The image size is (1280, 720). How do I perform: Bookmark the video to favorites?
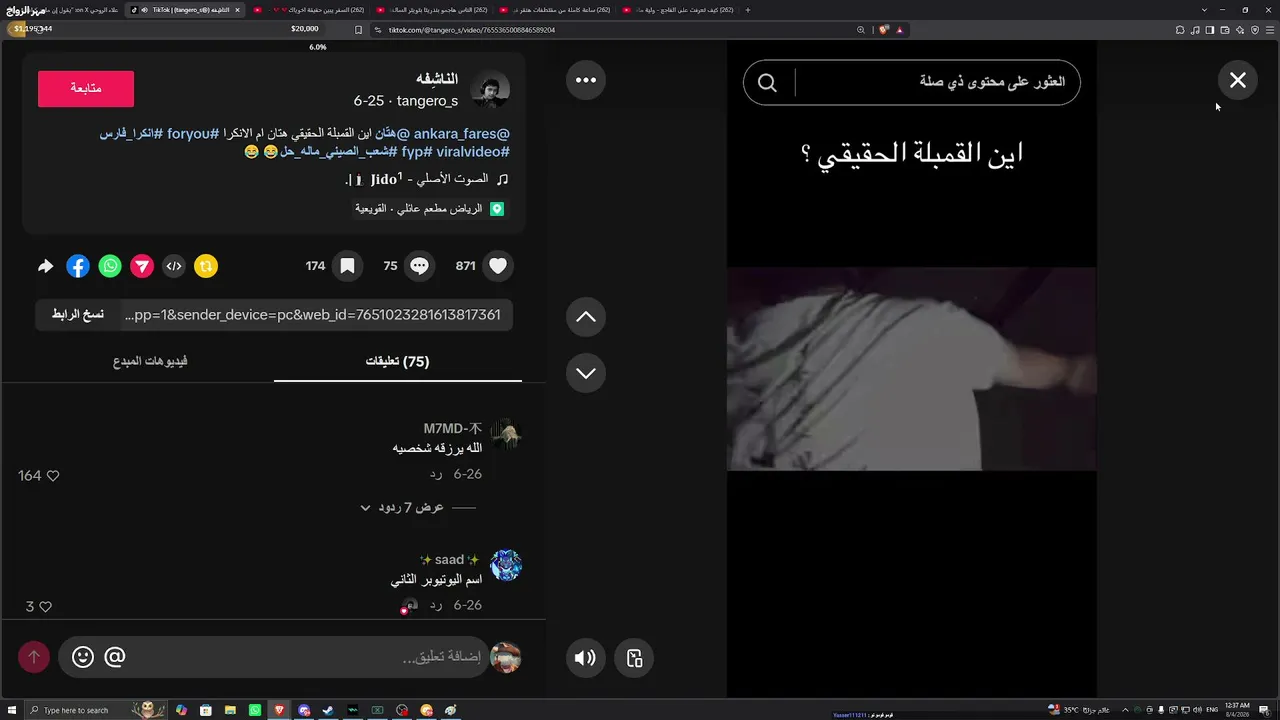pyautogui.click(x=347, y=266)
